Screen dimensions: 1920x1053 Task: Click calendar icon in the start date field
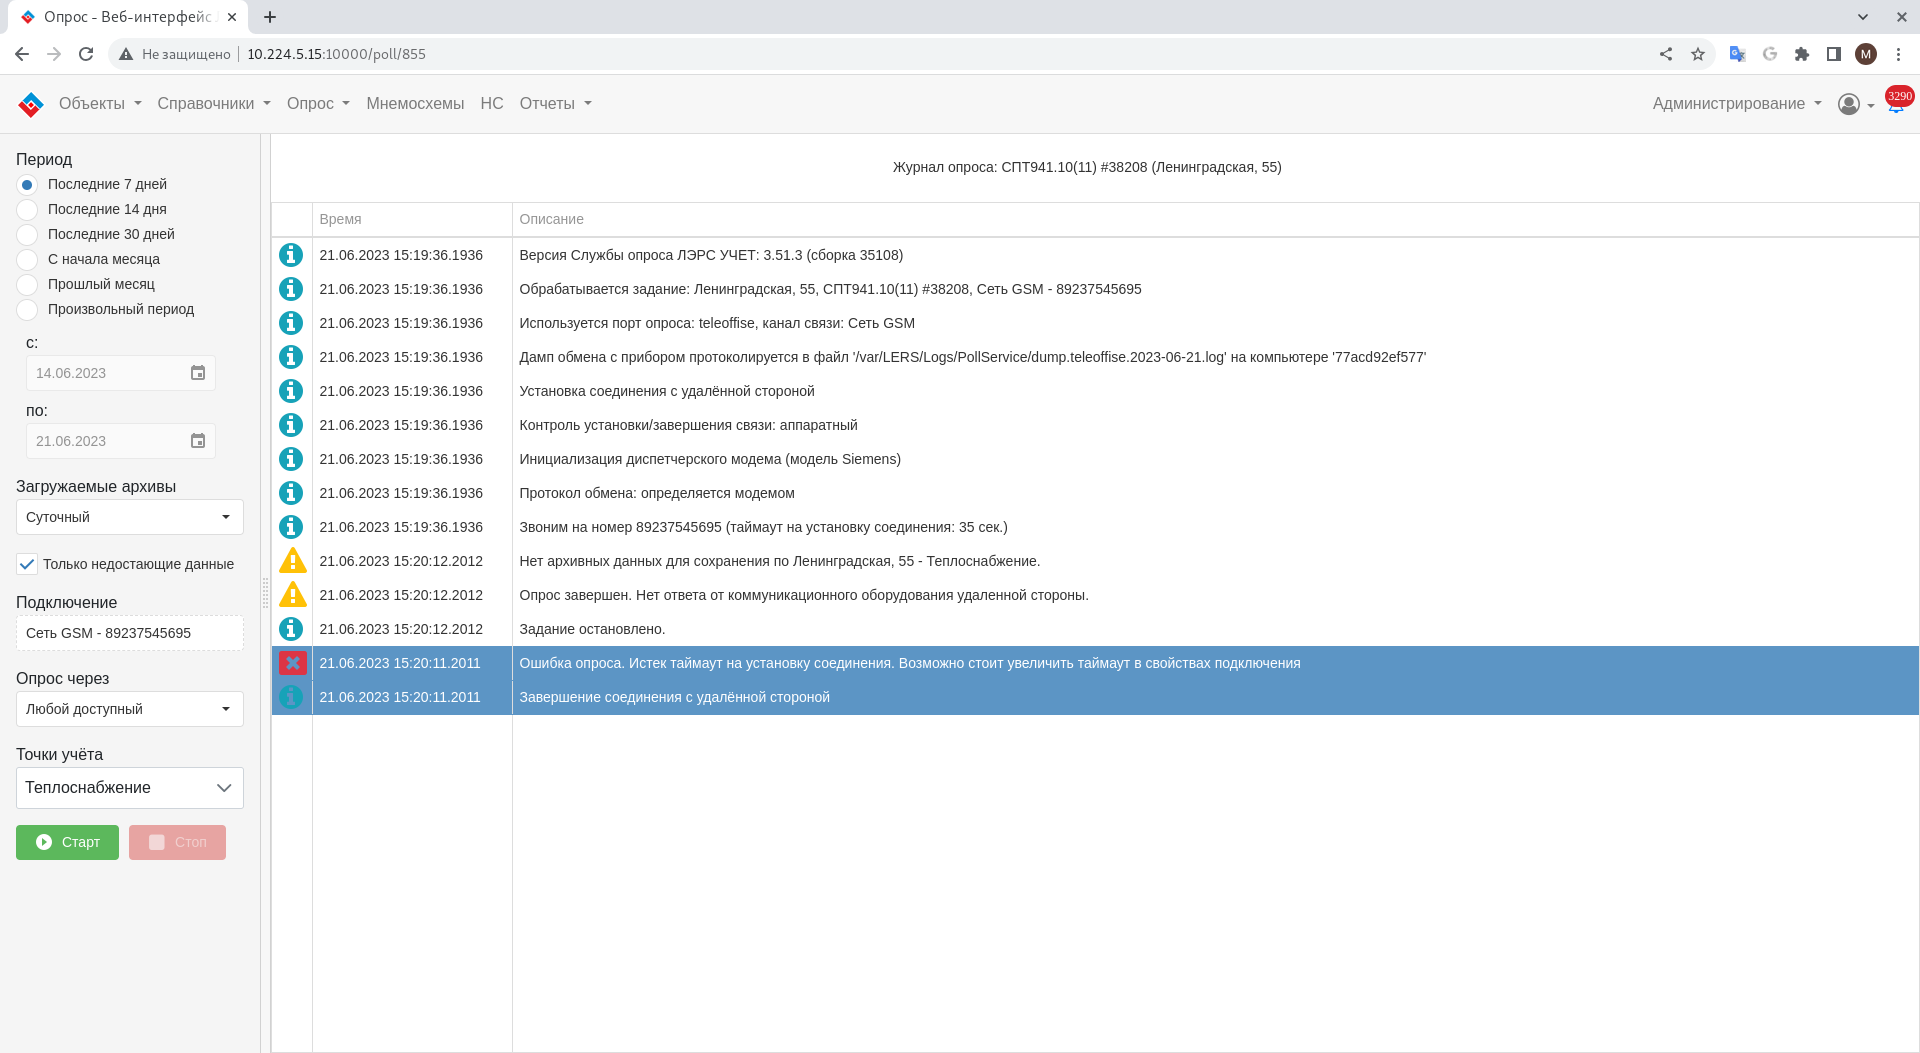tap(198, 373)
